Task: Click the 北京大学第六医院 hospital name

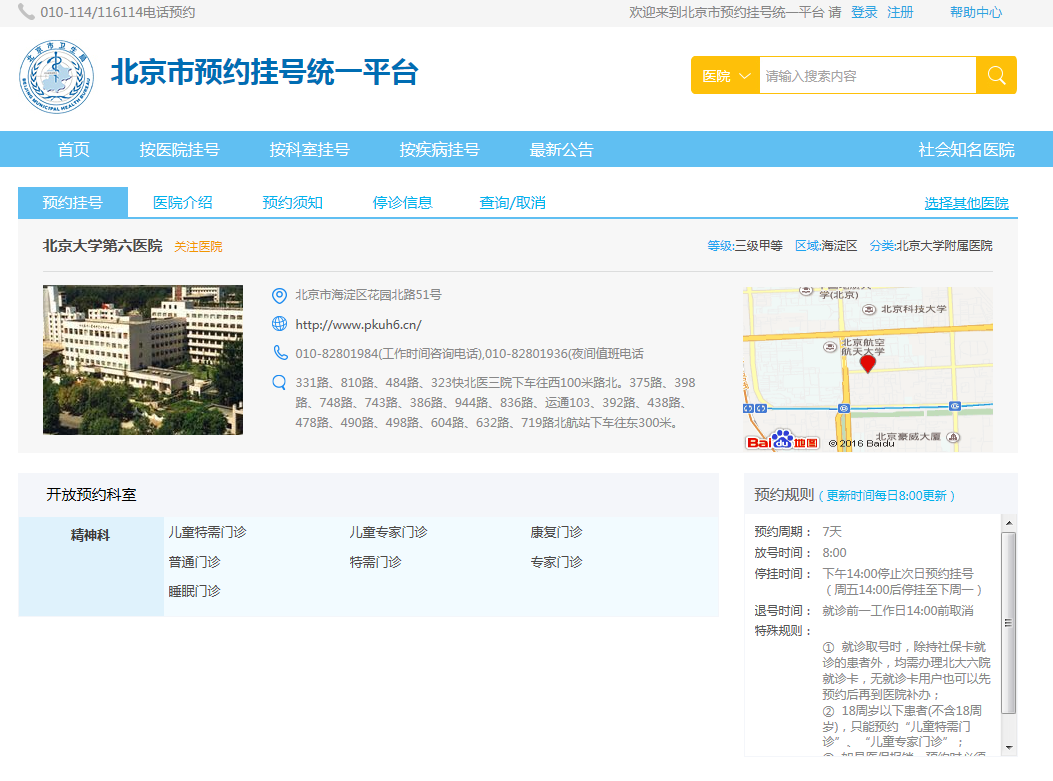Action: click(103, 246)
